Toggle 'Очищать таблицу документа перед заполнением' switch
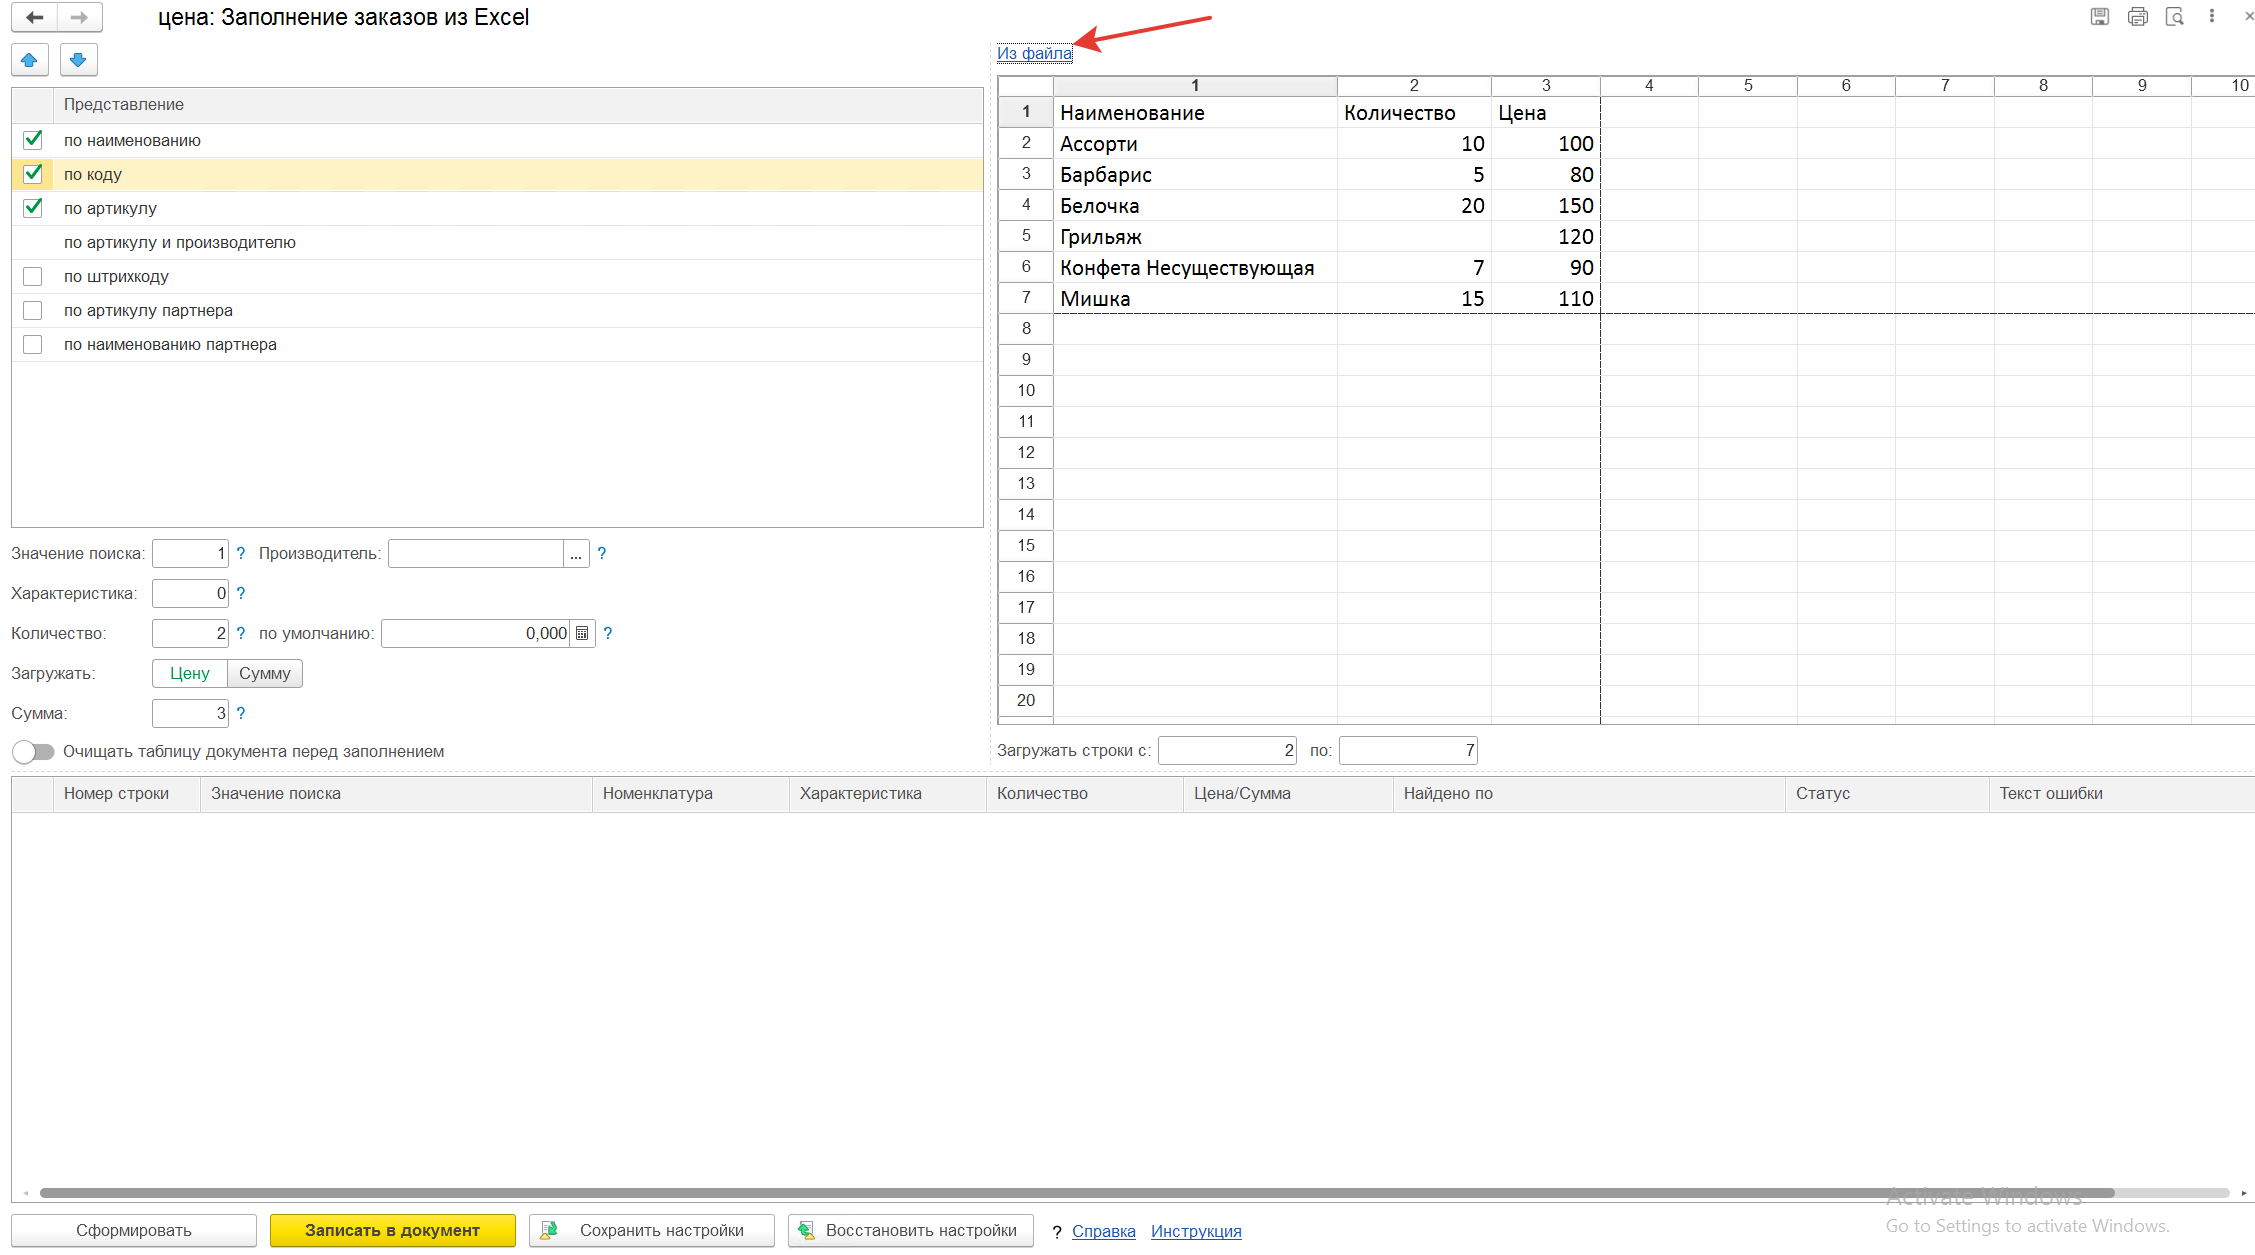Image resolution: width=2255 pixels, height=1255 pixels. (34, 751)
